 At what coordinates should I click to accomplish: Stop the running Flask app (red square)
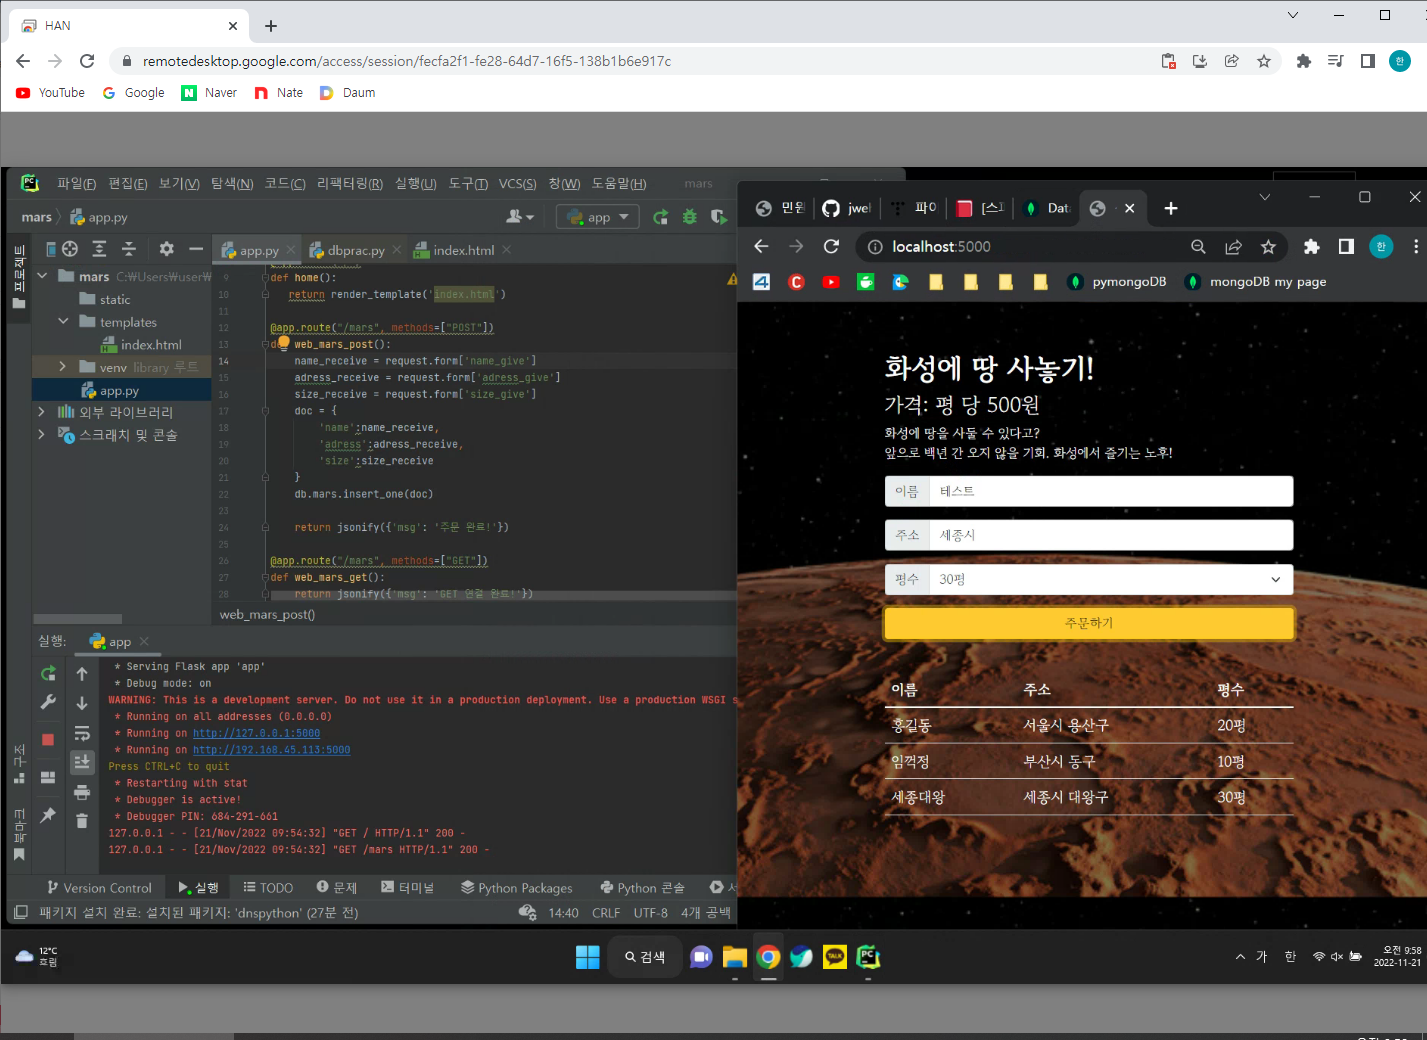click(x=48, y=740)
